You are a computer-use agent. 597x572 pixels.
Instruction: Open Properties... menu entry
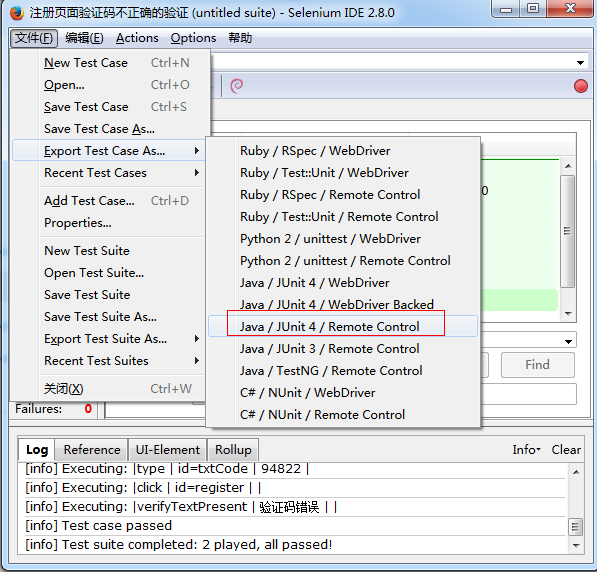click(x=110, y=223)
